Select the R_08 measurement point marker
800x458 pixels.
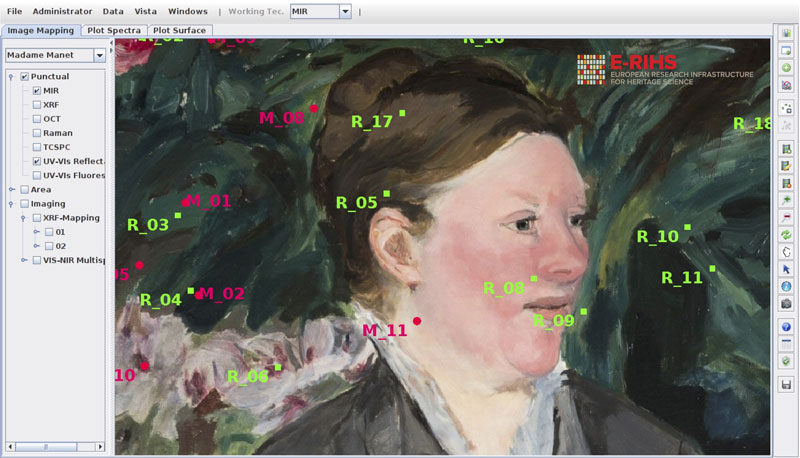pos(534,279)
